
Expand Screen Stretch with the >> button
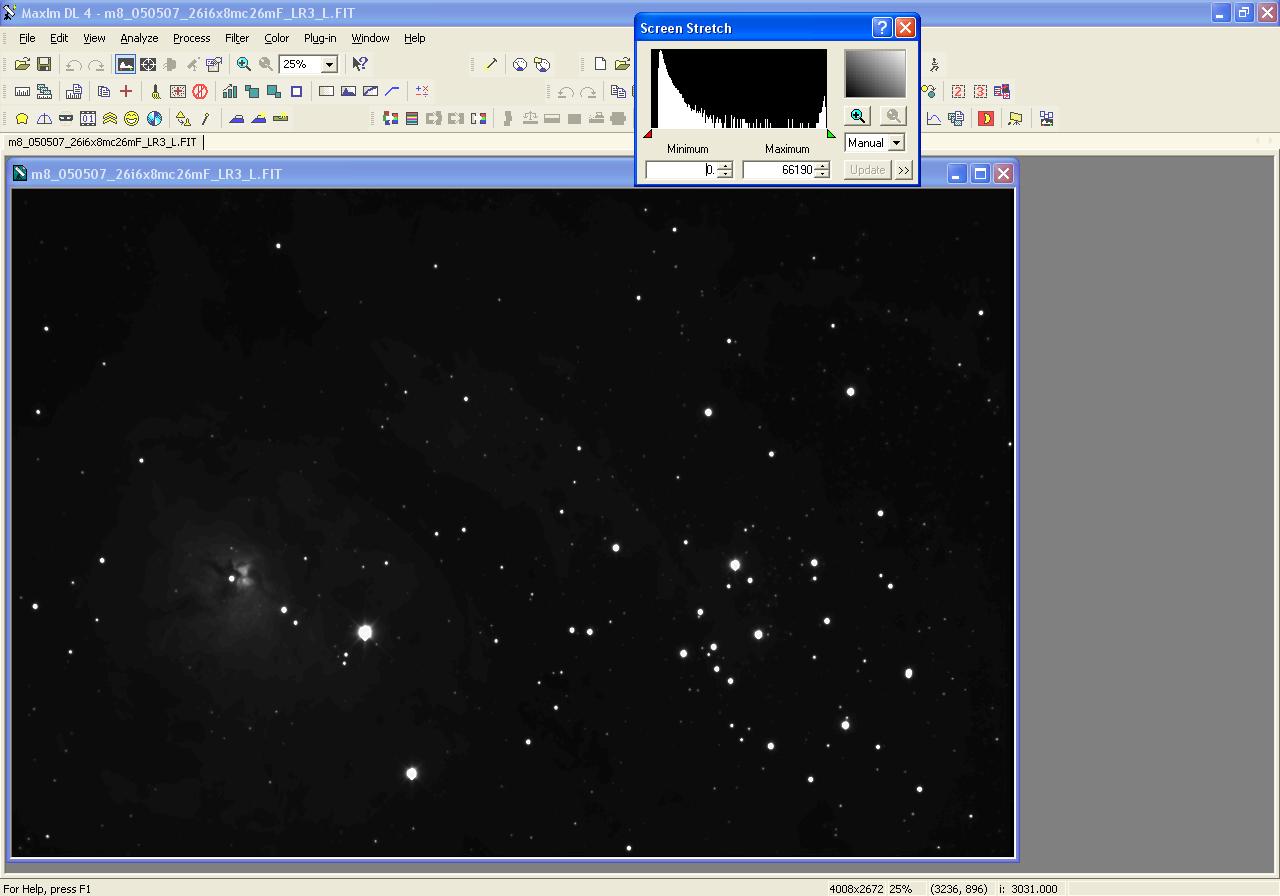pos(904,170)
